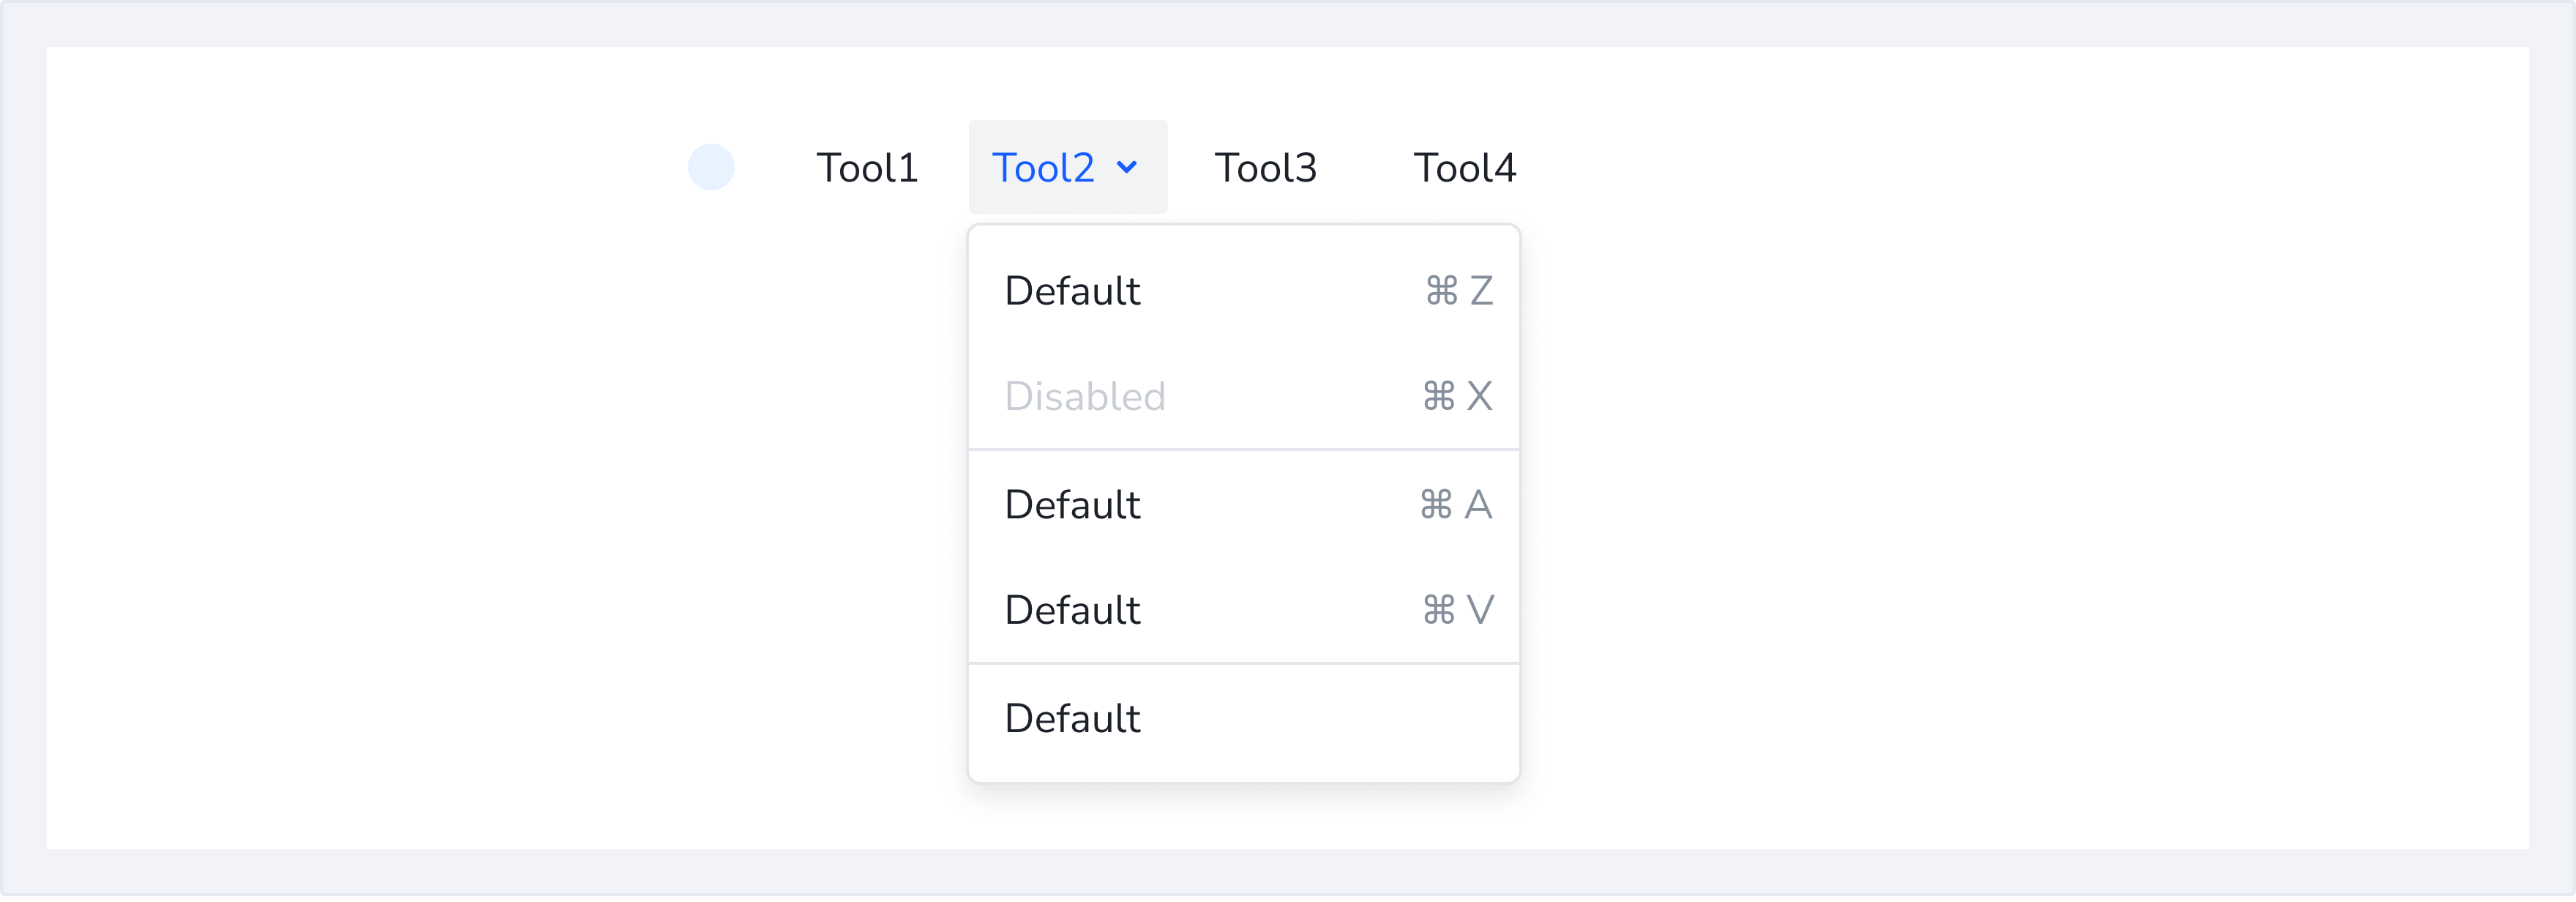This screenshot has width=2576, height=902.
Task: Collapse the Tool2 menu via its chevron
Action: 1127,167
